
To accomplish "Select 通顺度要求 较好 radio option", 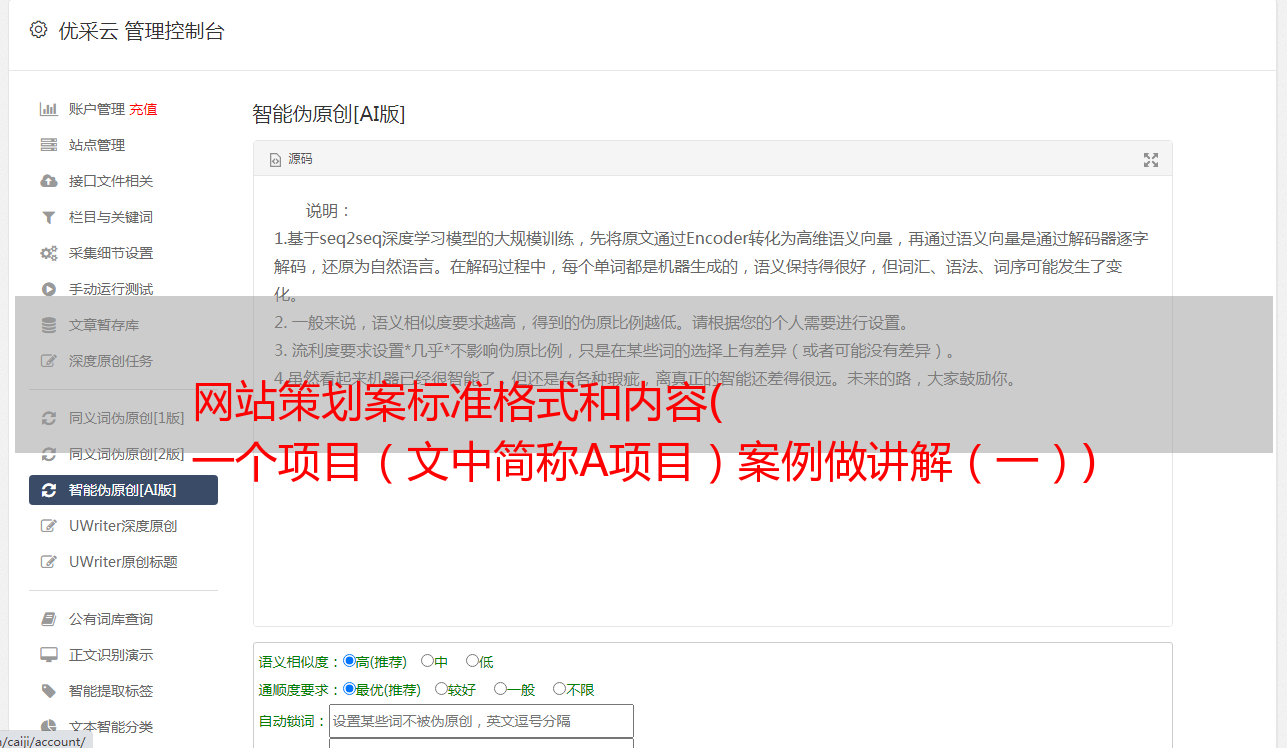I will 441,689.
